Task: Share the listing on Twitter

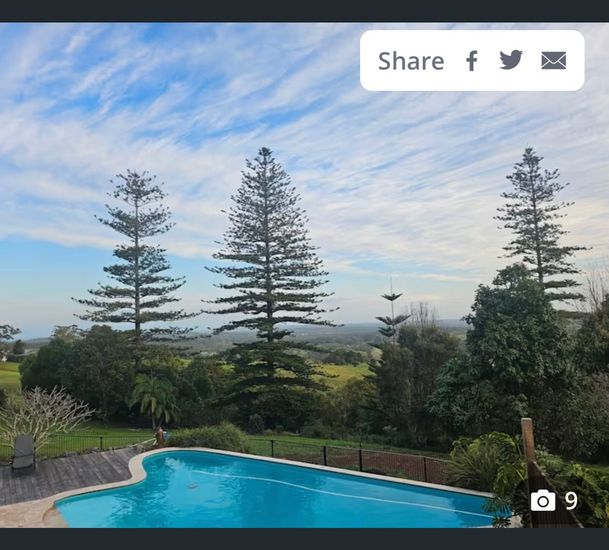Action: pyautogui.click(x=511, y=60)
